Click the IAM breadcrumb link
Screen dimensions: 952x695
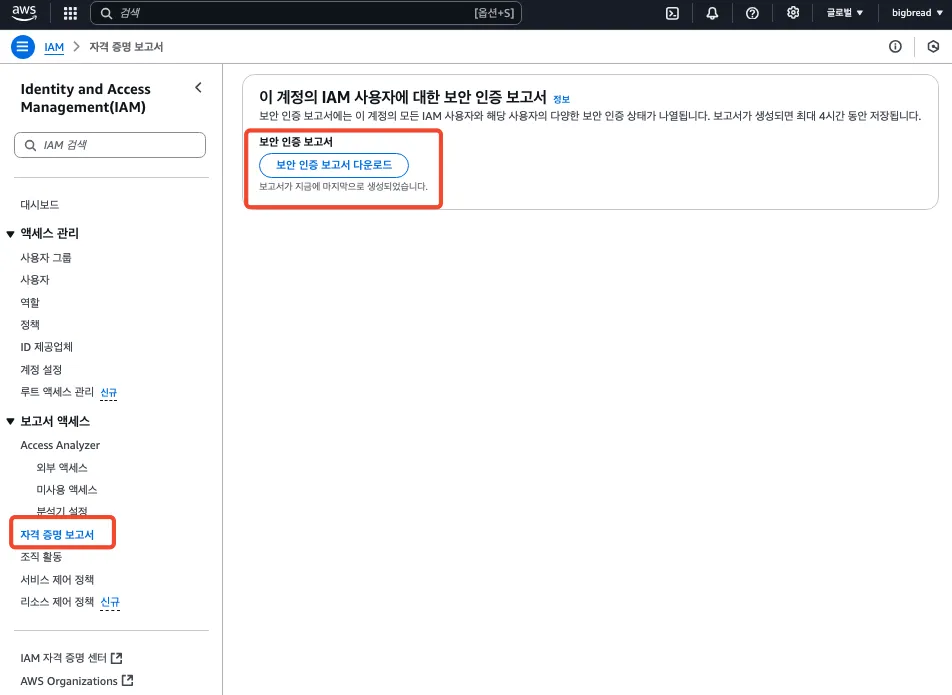point(54,47)
